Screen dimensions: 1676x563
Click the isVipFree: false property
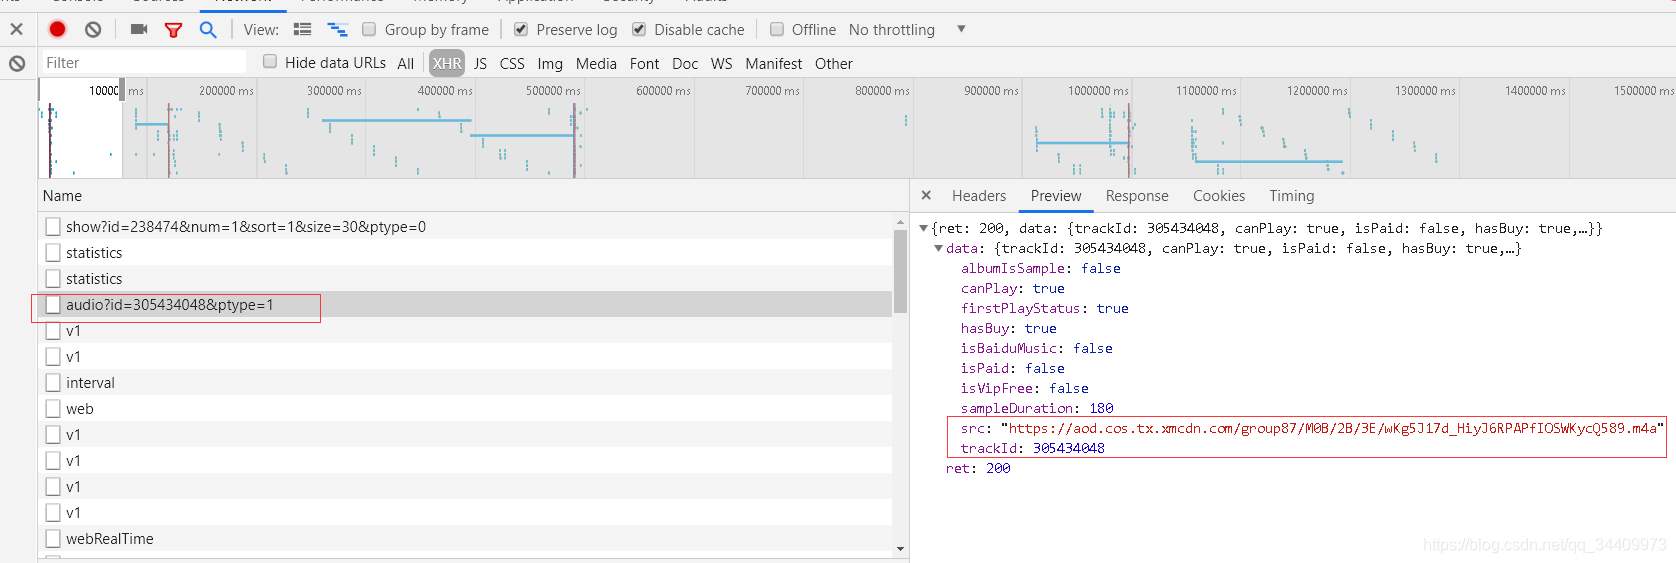pyautogui.click(x=1025, y=388)
